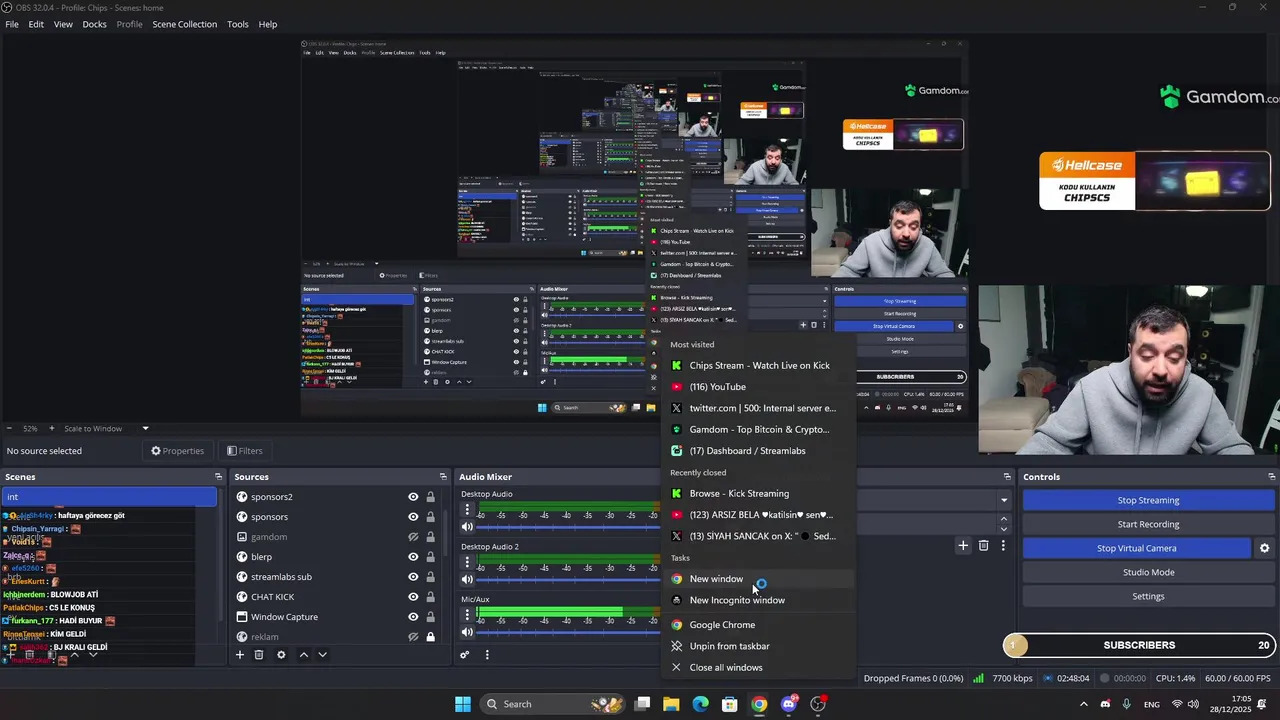1280x720 pixels.
Task: Delete transition with trash icon in transitions dock
Action: coord(984,545)
